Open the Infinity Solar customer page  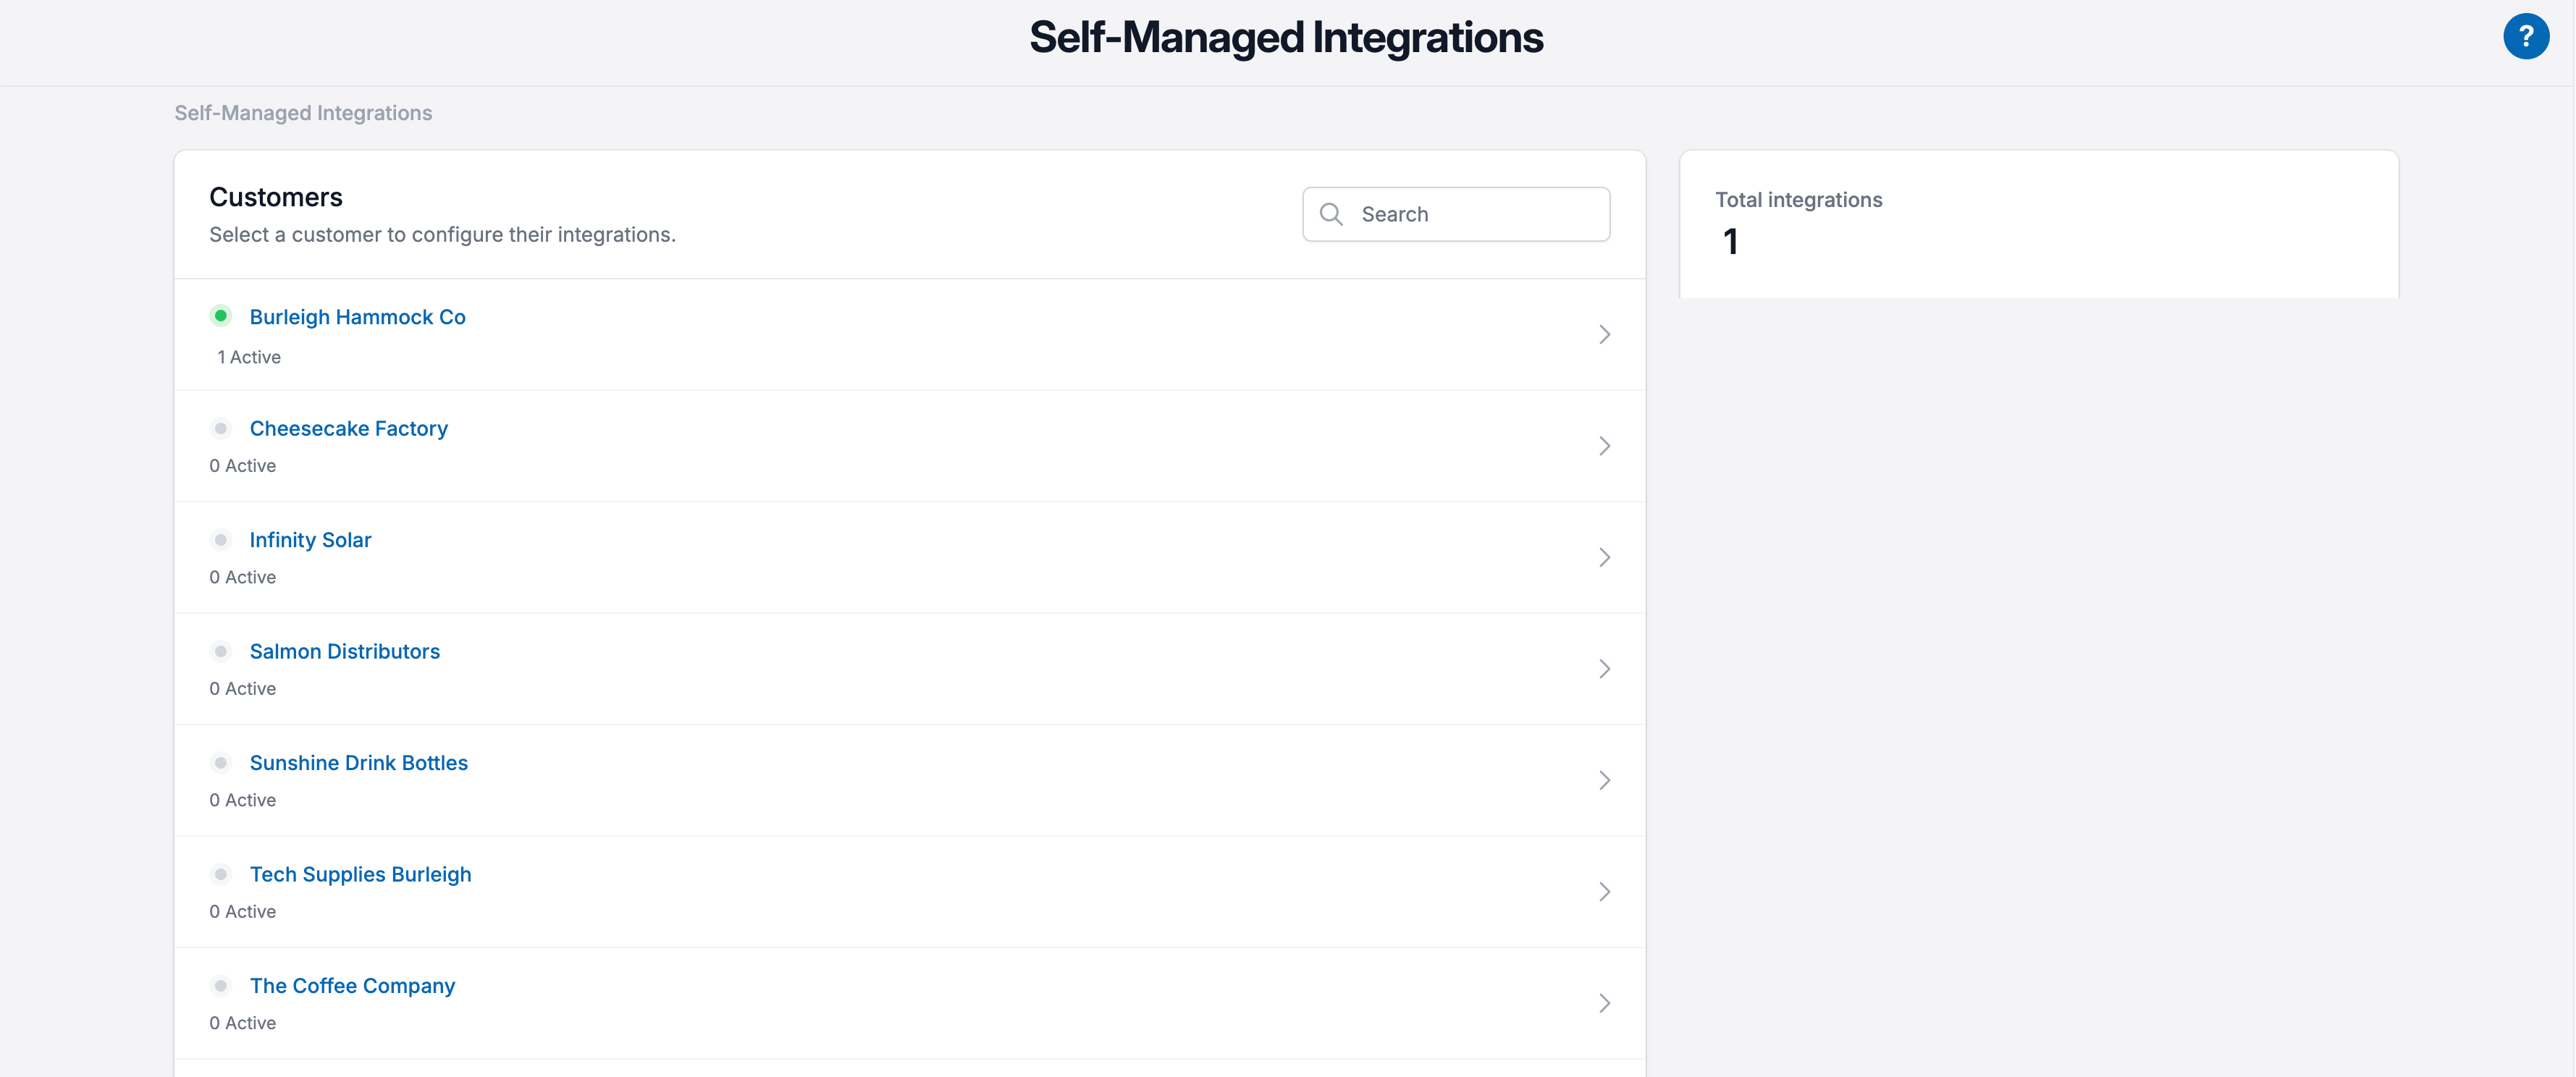coord(310,539)
